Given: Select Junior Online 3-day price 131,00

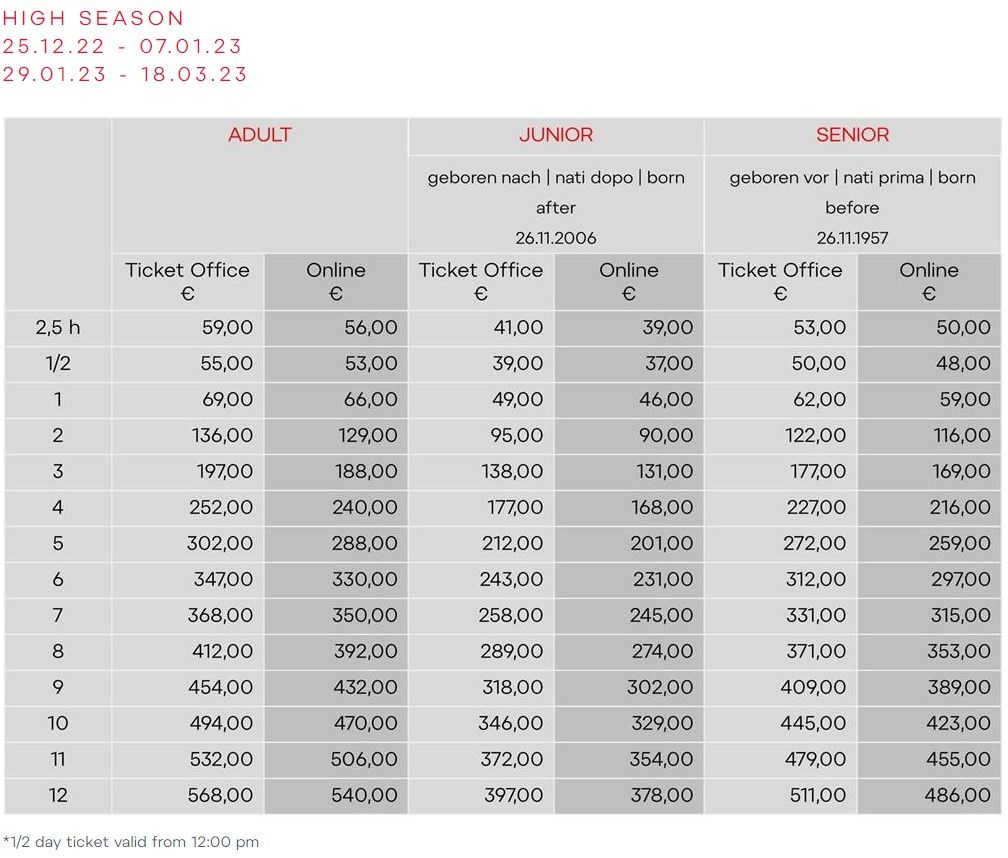Looking at the screenshot, I should tap(661, 471).
